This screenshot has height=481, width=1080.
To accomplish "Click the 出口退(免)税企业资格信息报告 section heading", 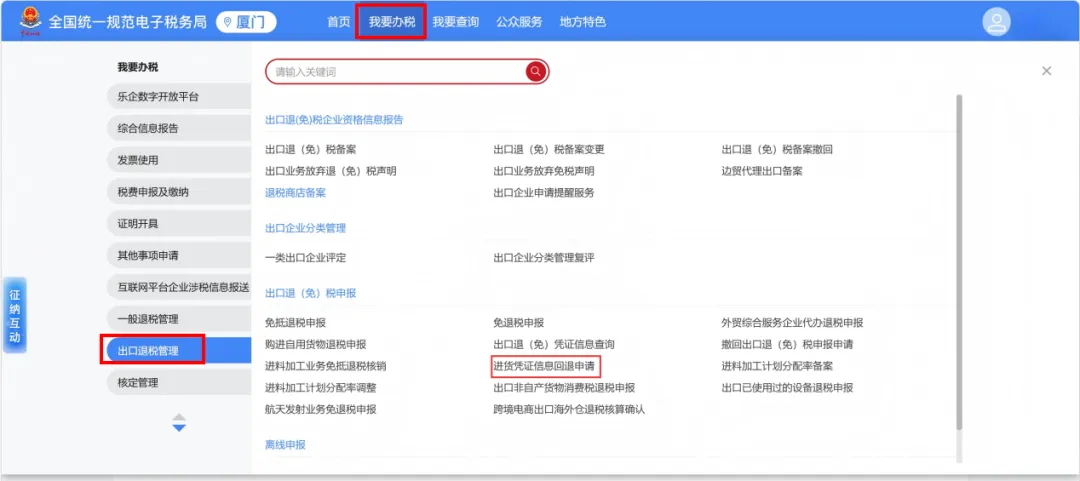I will 334,119.
